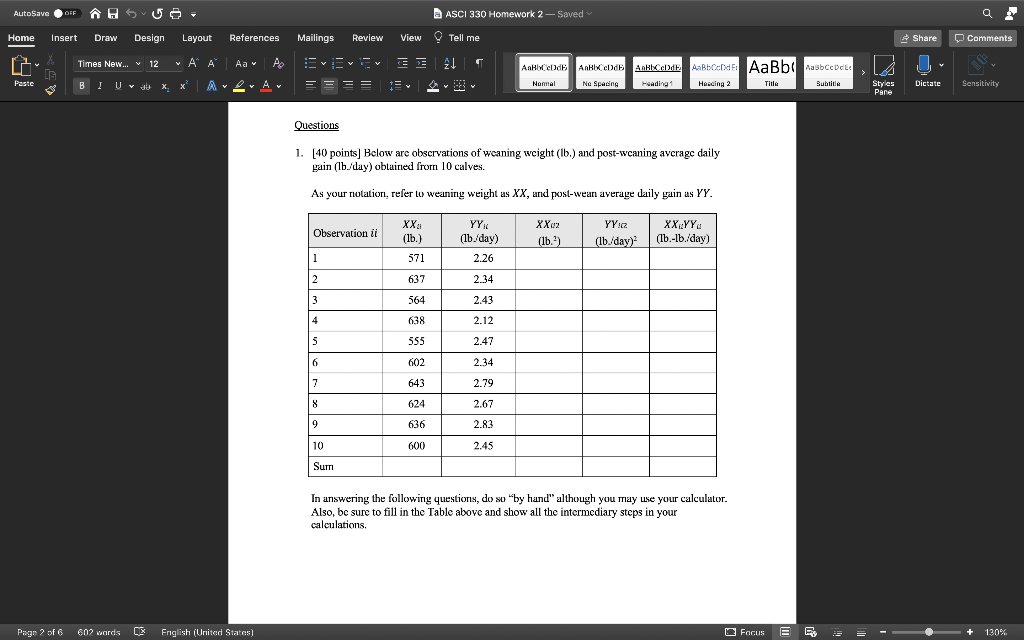Toggle italic formatting
Screen dimensions: 1024x640
click(x=99, y=86)
